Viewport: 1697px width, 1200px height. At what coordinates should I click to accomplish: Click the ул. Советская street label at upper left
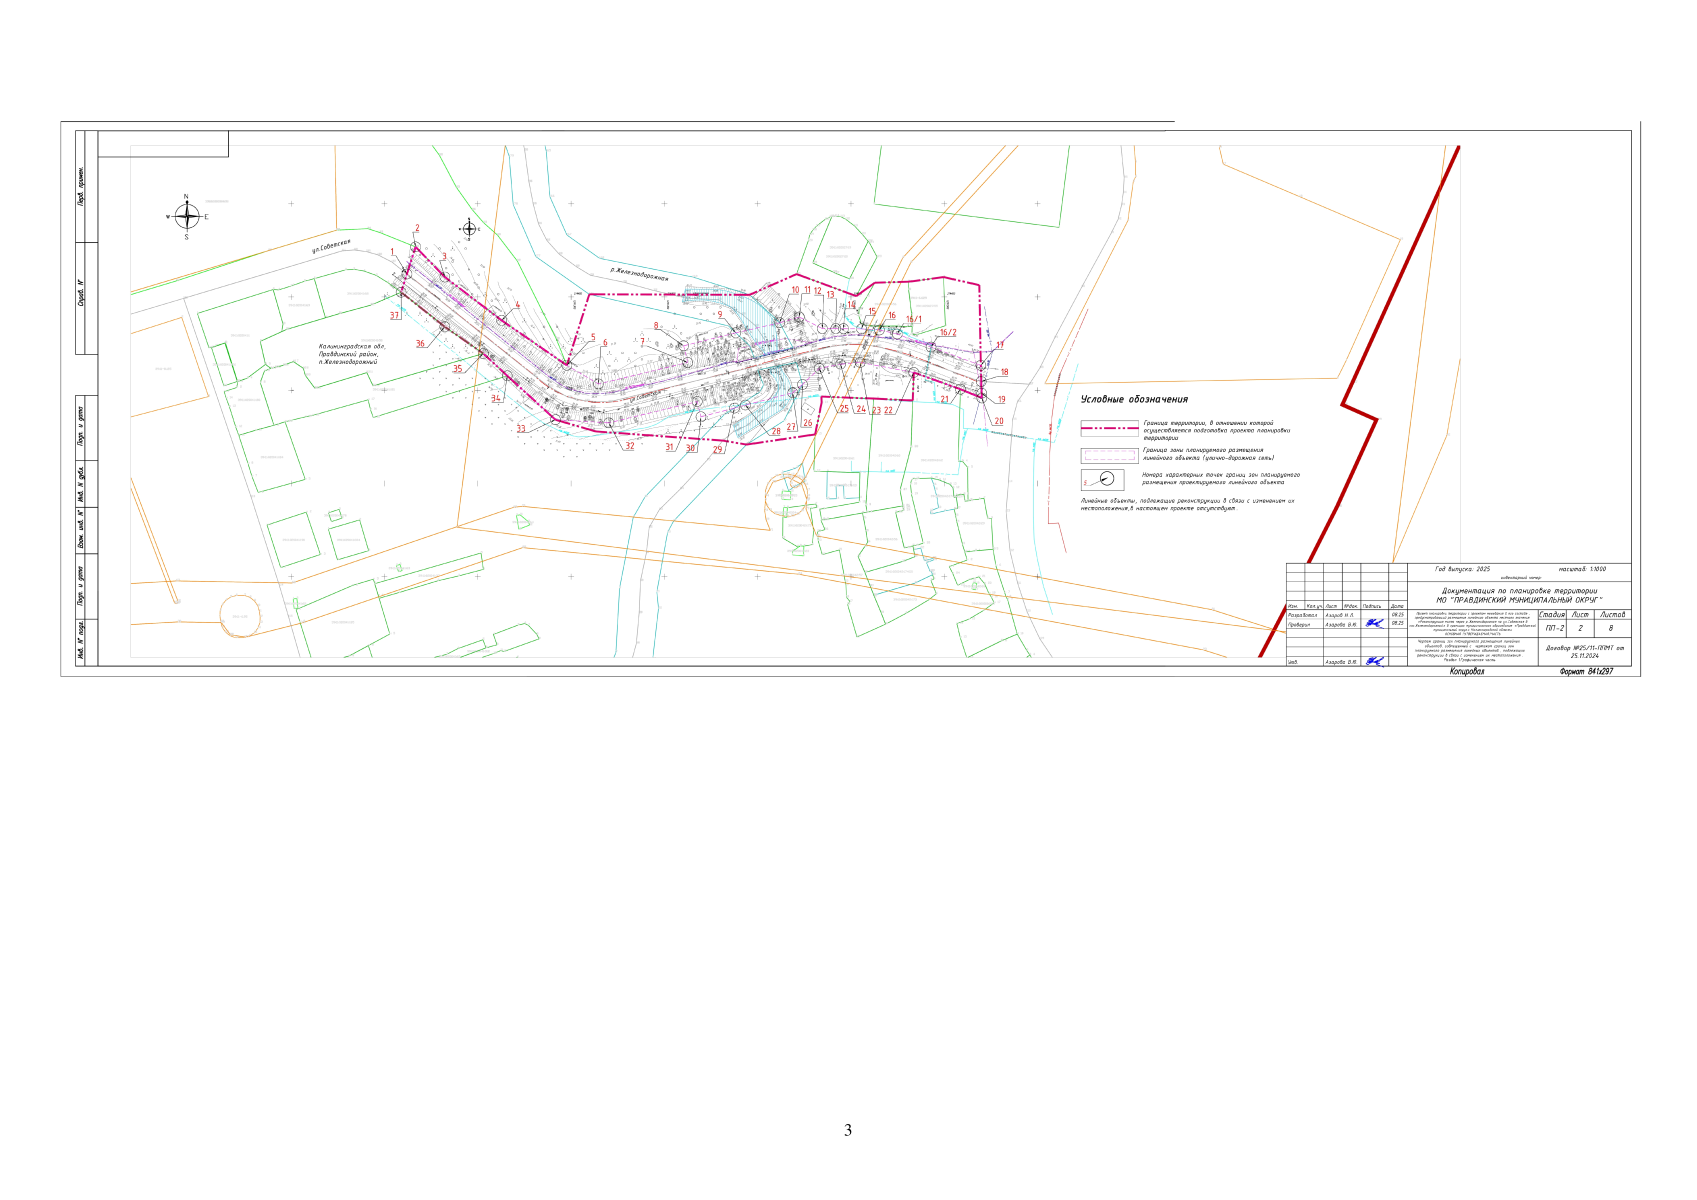(x=331, y=247)
